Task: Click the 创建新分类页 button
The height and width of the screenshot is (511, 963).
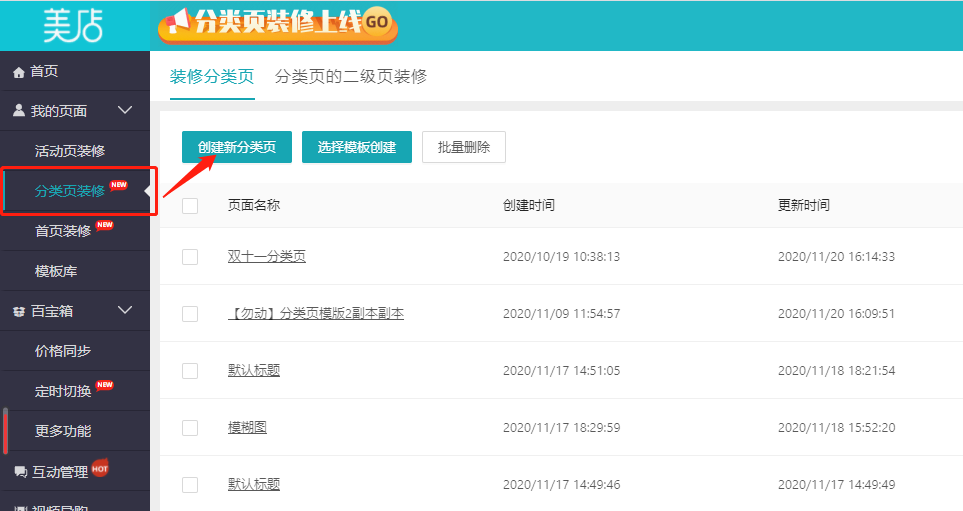Action: (237, 147)
